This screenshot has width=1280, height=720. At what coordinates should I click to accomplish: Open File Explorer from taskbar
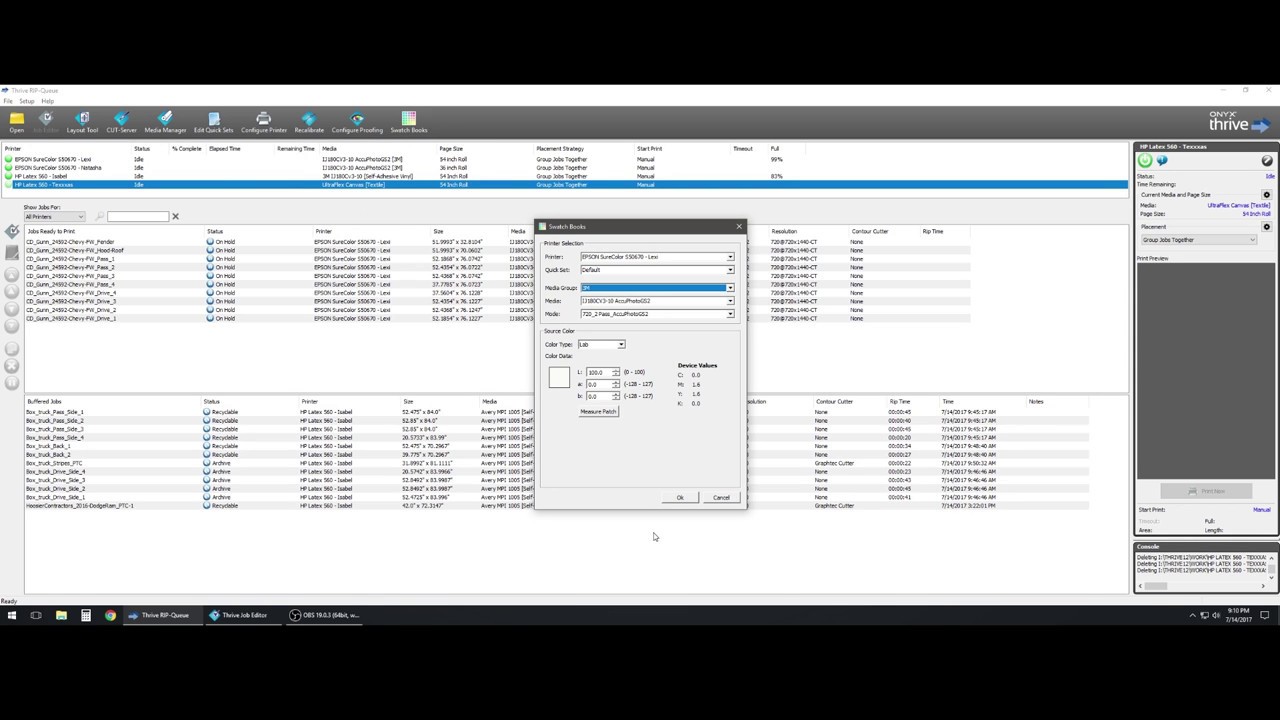(61, 615)
